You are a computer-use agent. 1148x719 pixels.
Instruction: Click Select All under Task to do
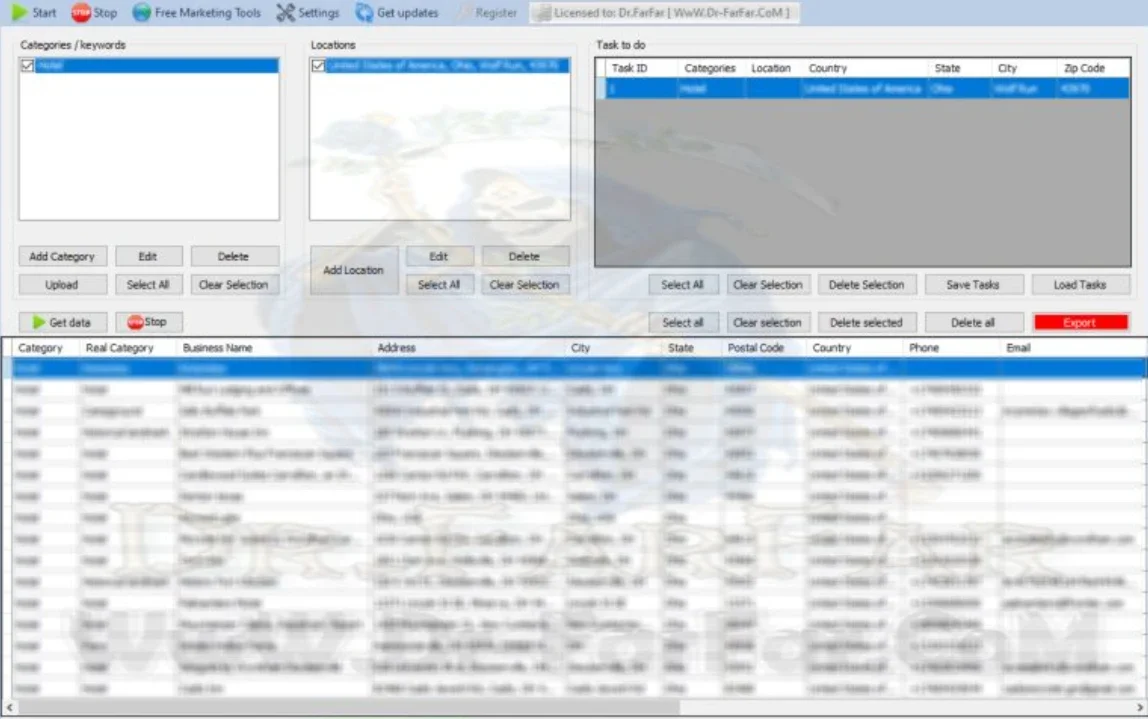coord(682,285)
